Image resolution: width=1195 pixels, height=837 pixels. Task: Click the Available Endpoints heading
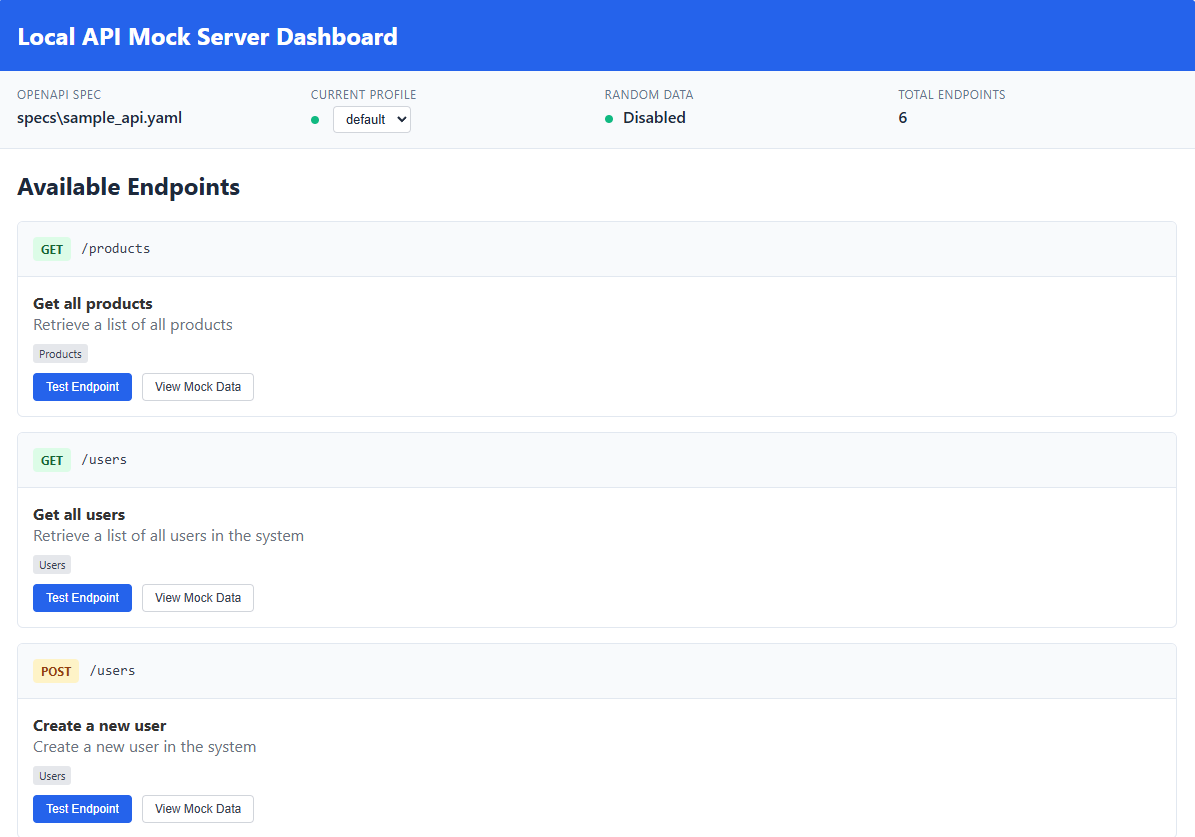(x=129, y=187)
